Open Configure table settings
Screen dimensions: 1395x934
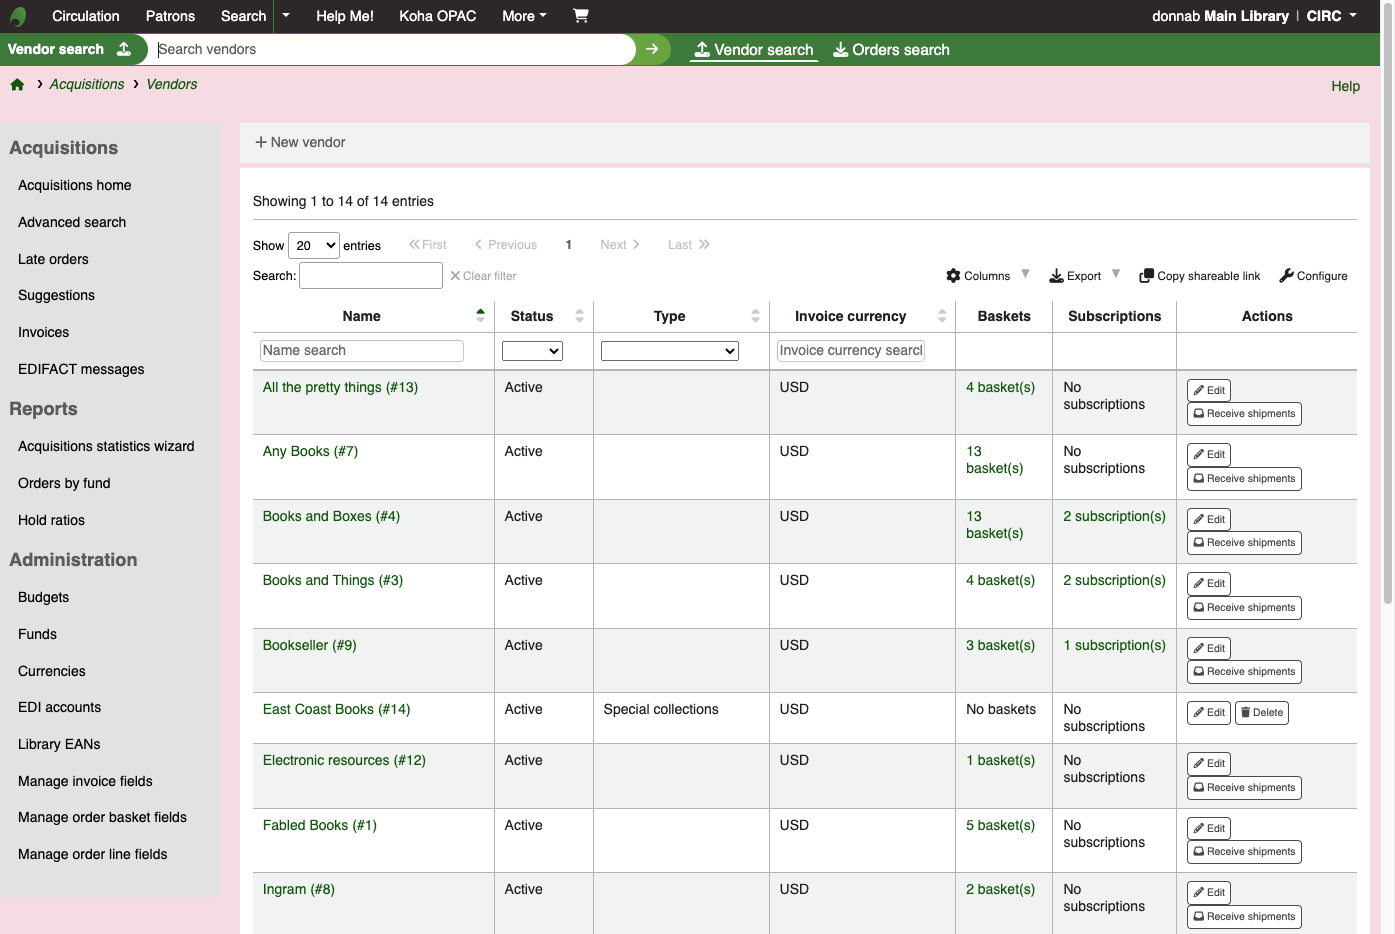[1314, 276]
